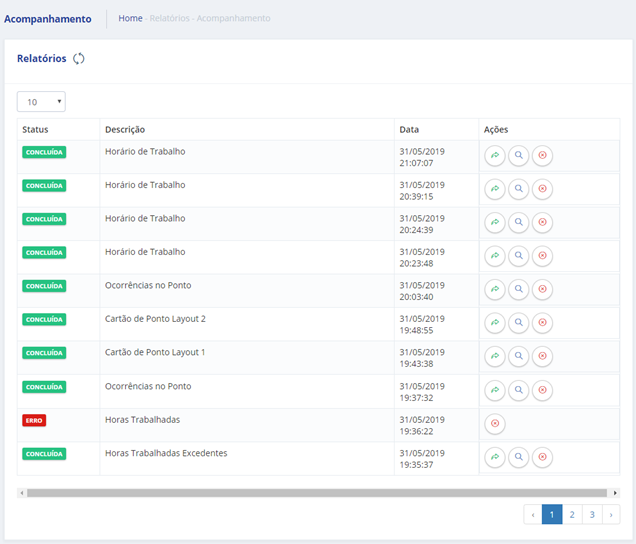
Task: Share the 19:37:32 Ocorrências no Ponto report
Action: point(494,390)
